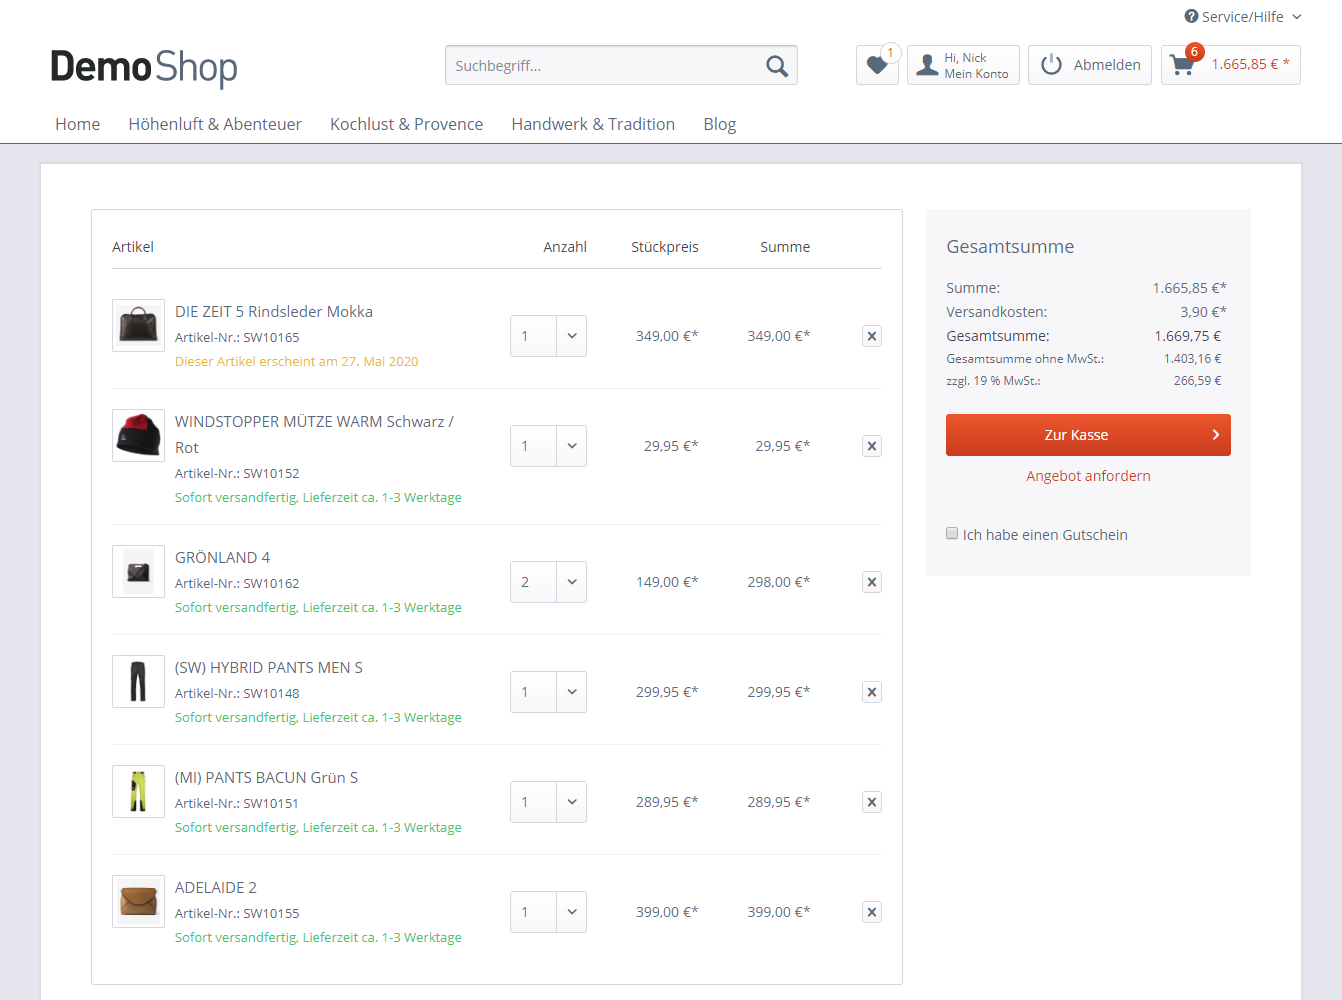Click the Abmelden logout button
Viewport: 1342px width, 1000px height.
[x=1090, y=65]
